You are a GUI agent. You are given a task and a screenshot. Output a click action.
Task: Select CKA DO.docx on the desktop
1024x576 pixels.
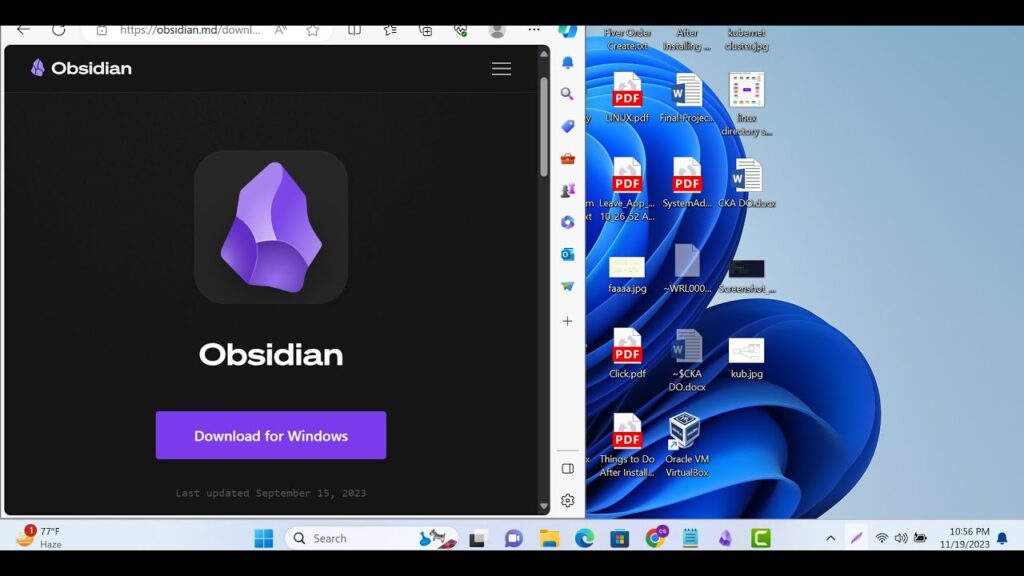coord(746,183)
